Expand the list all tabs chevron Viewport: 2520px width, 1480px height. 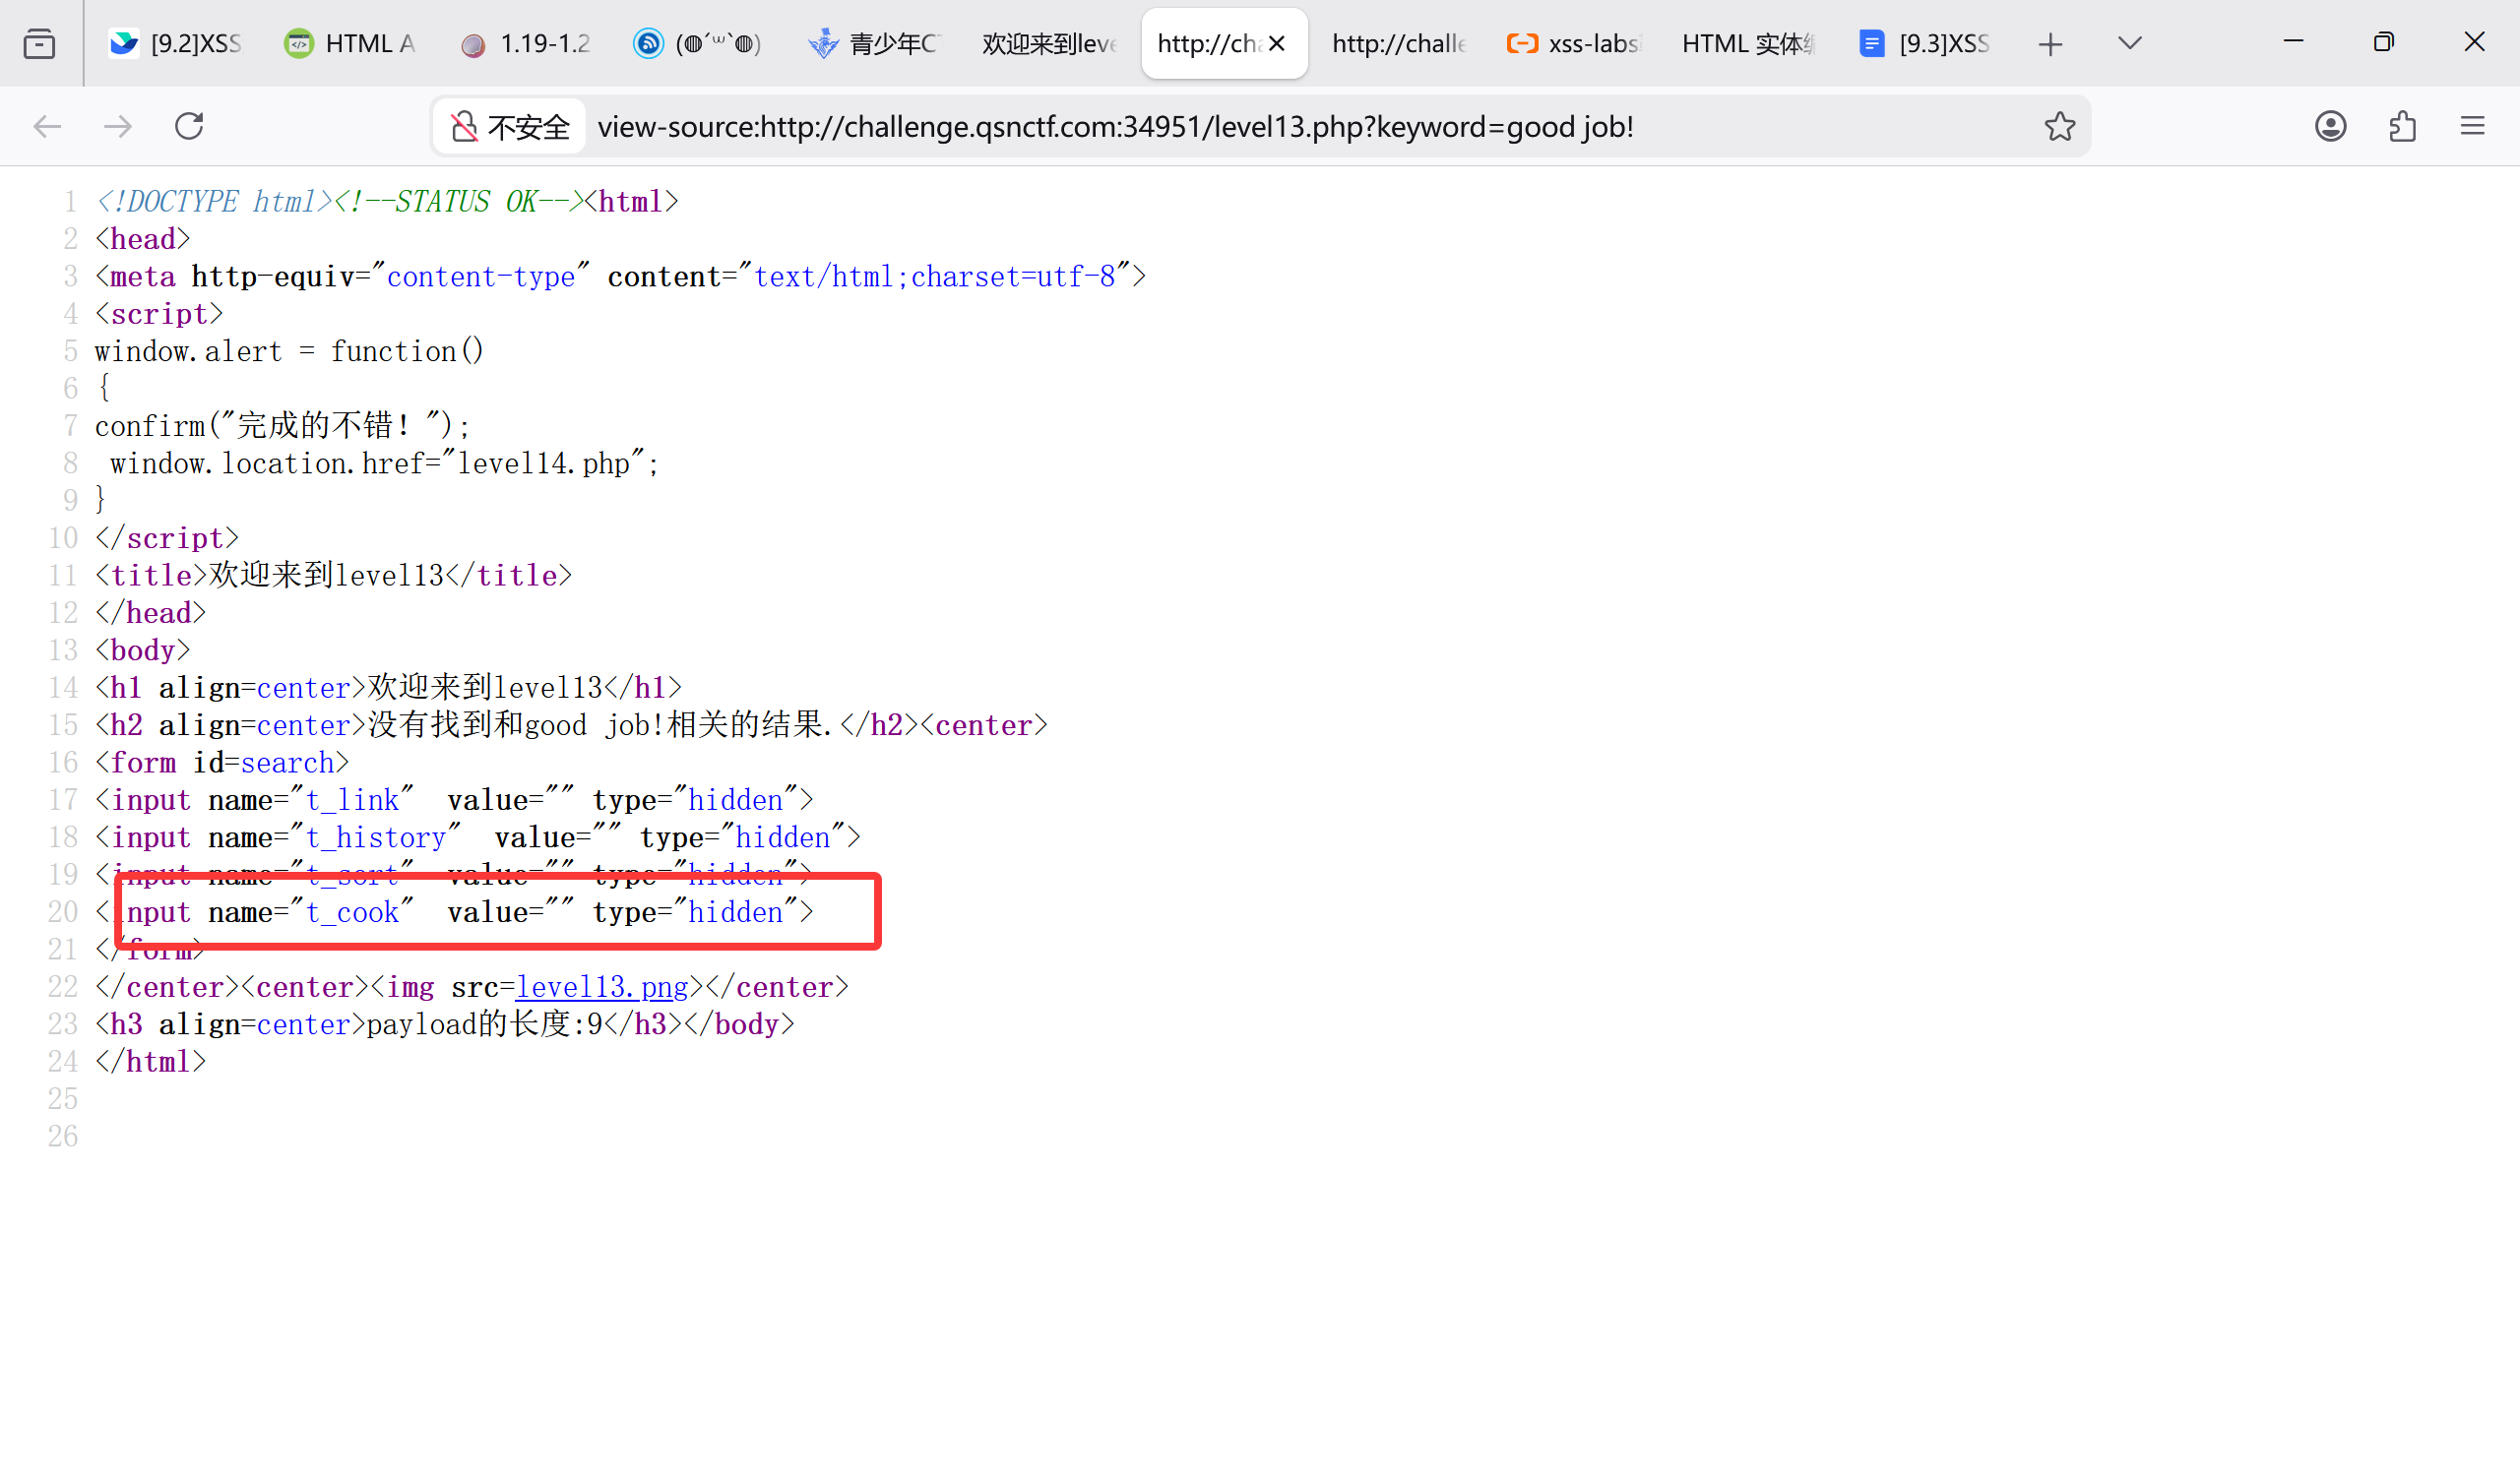pyautogui.click(x=2130, y=43)
